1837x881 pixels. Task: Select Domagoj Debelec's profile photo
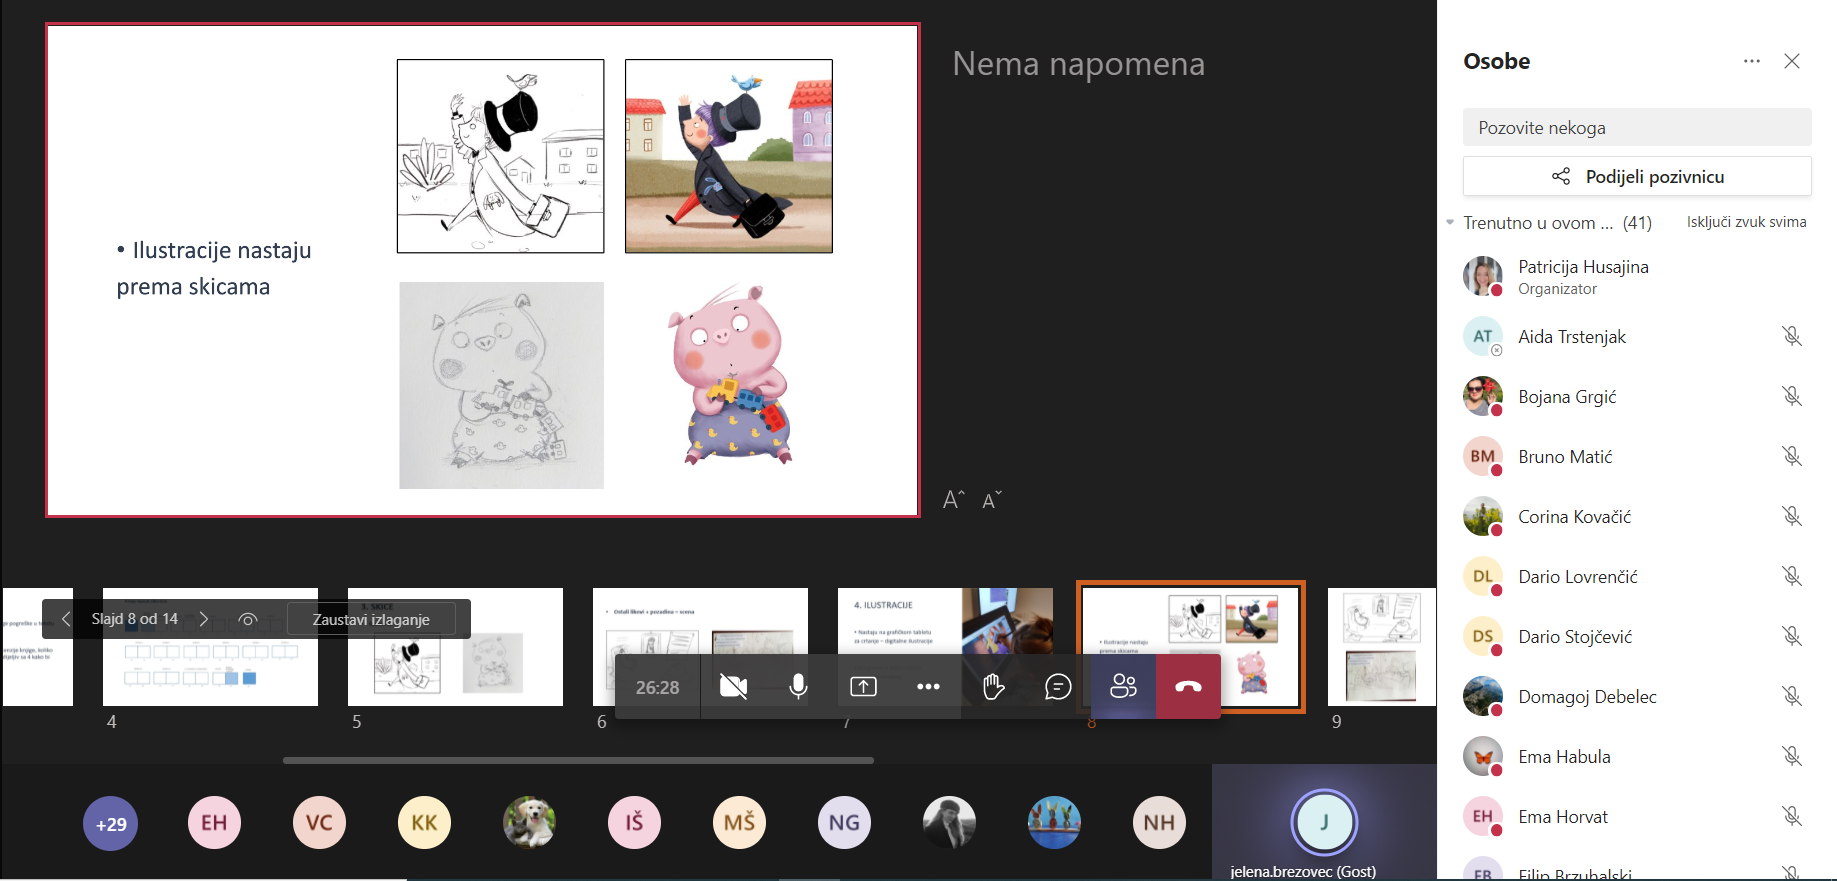1483,696
